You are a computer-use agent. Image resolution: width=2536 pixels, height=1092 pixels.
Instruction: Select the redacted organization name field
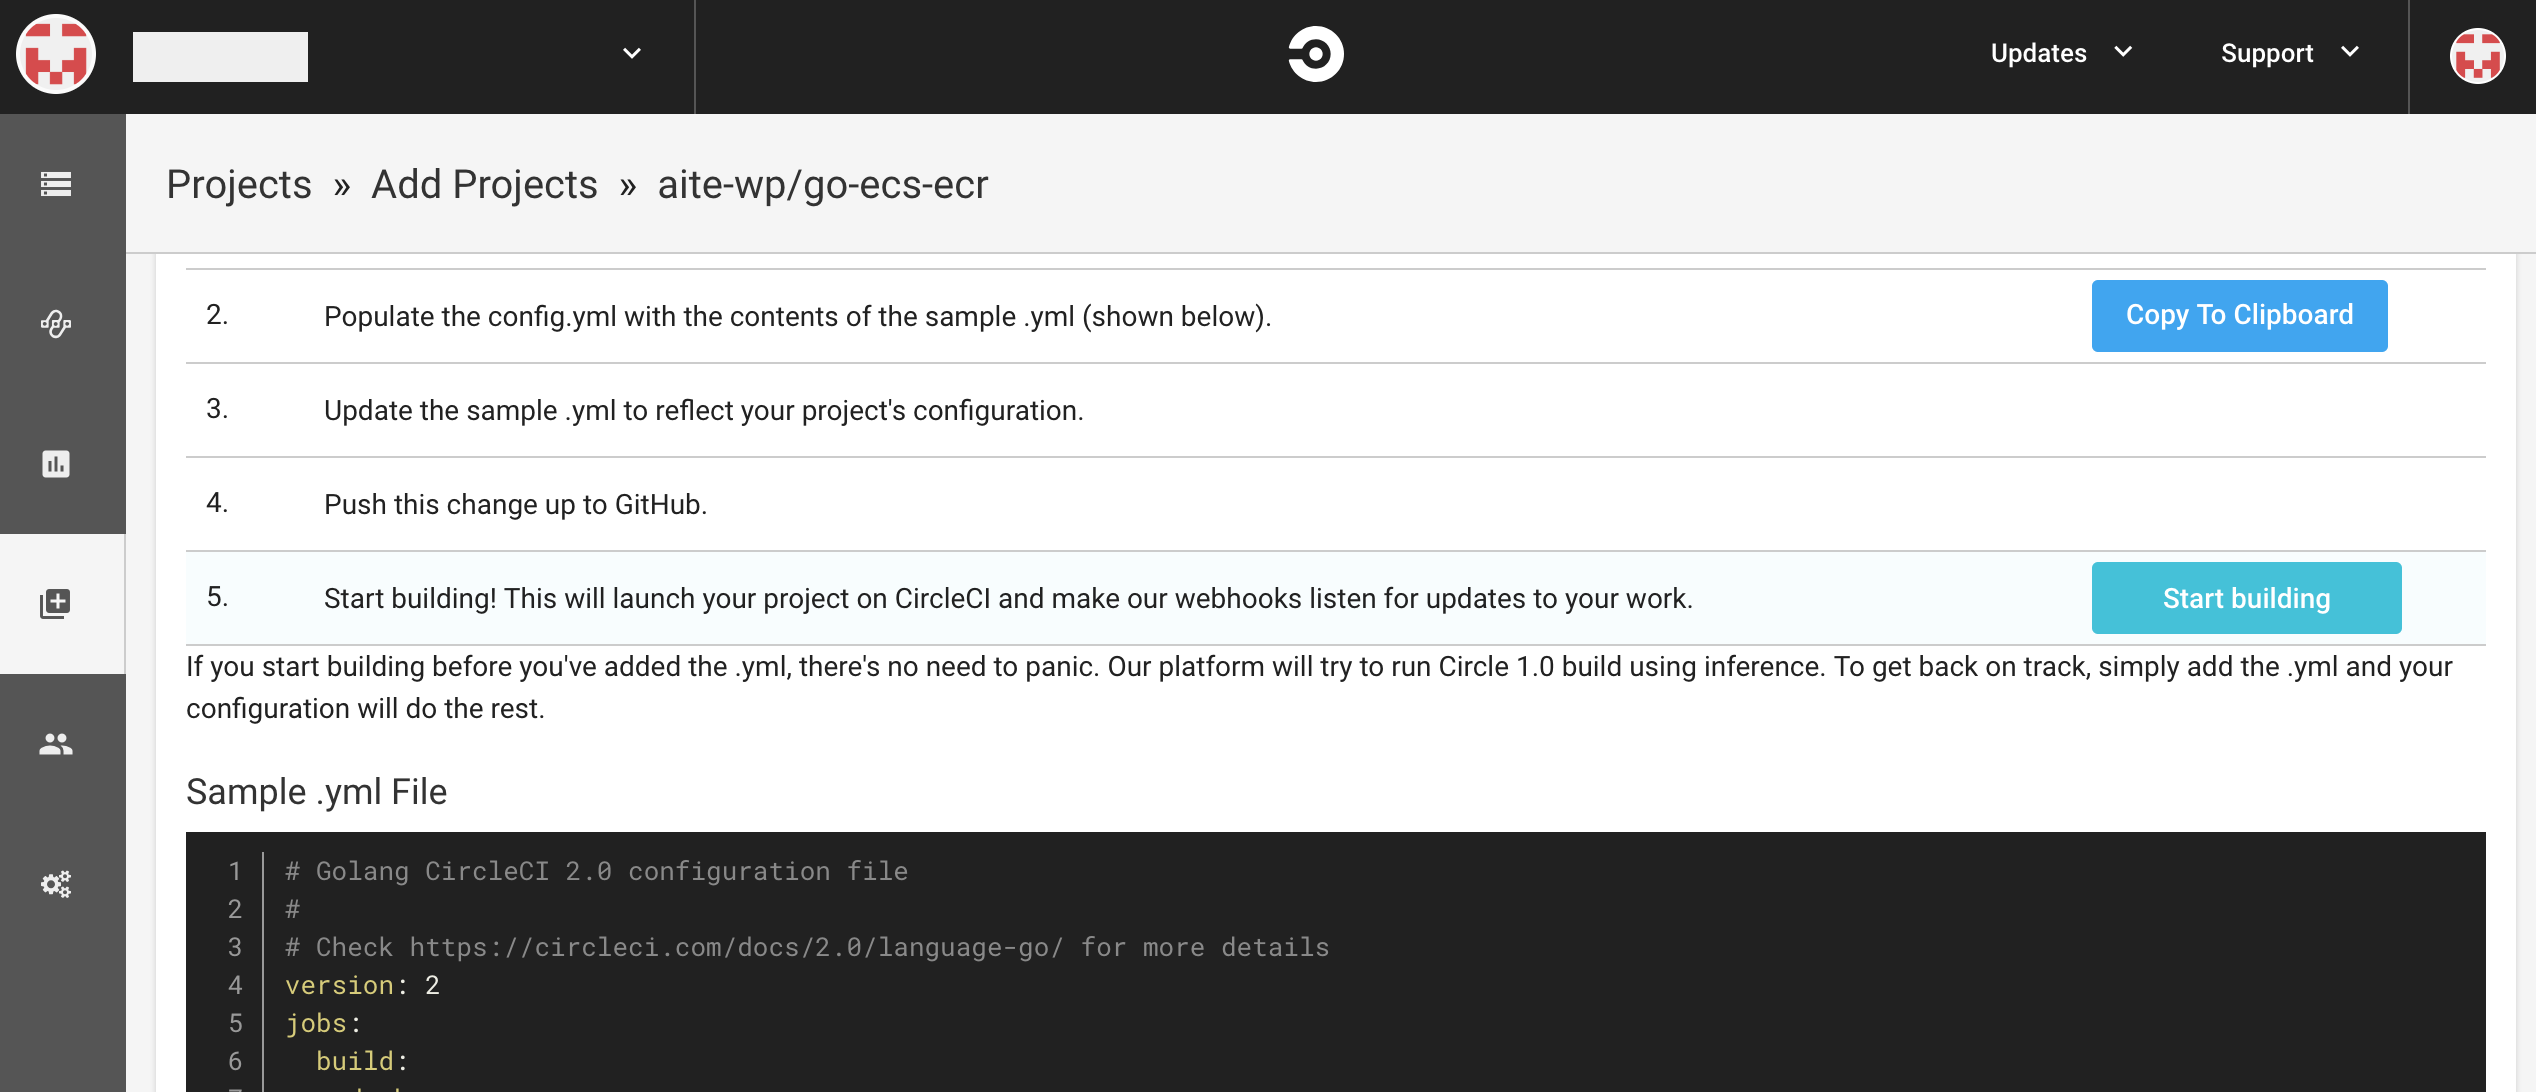(x=220, y=56)
